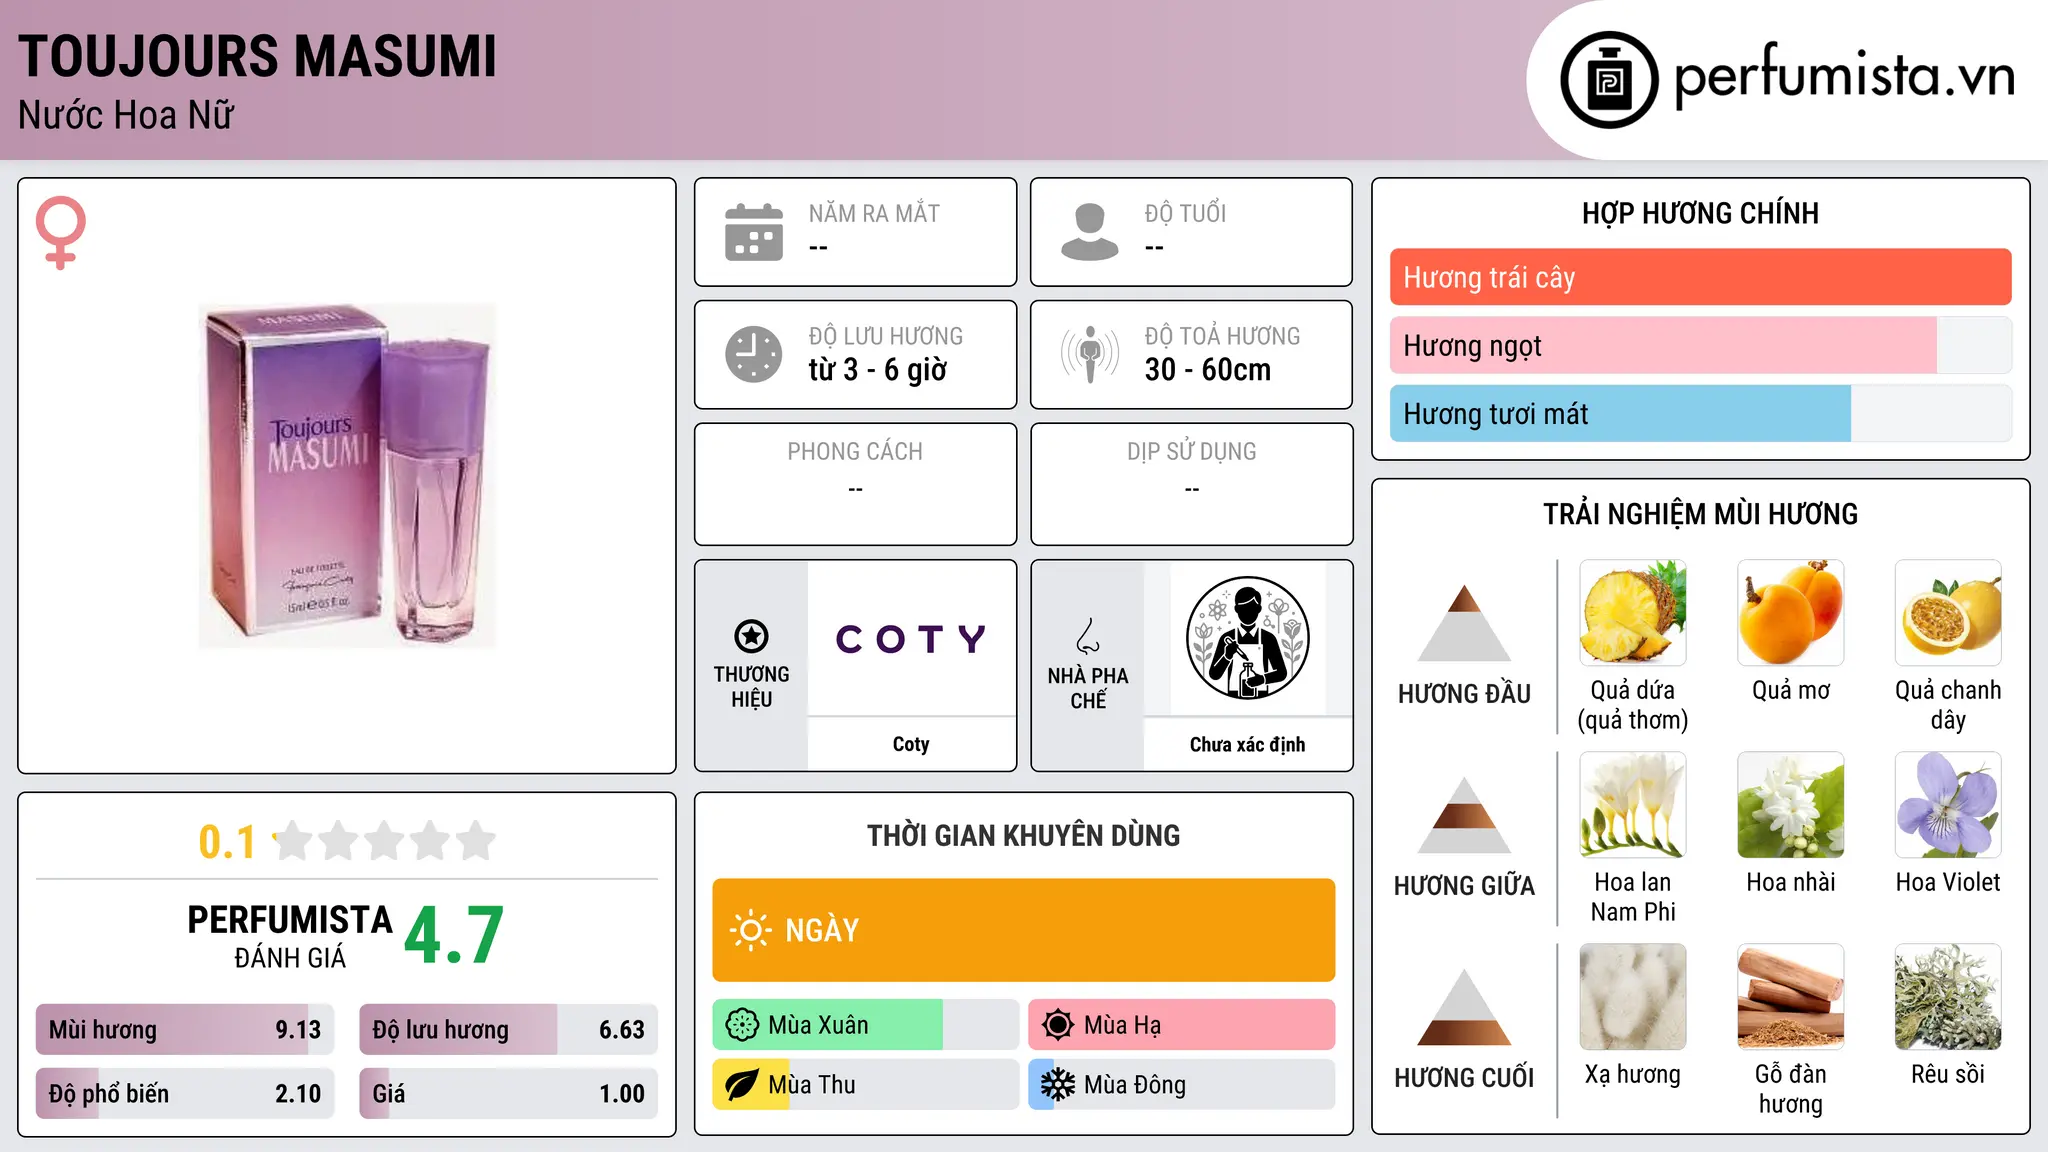The height and width of the screenshot is (1152, 2048).
Task: Select the sandalwood note image
Action: pos(1791,997)
